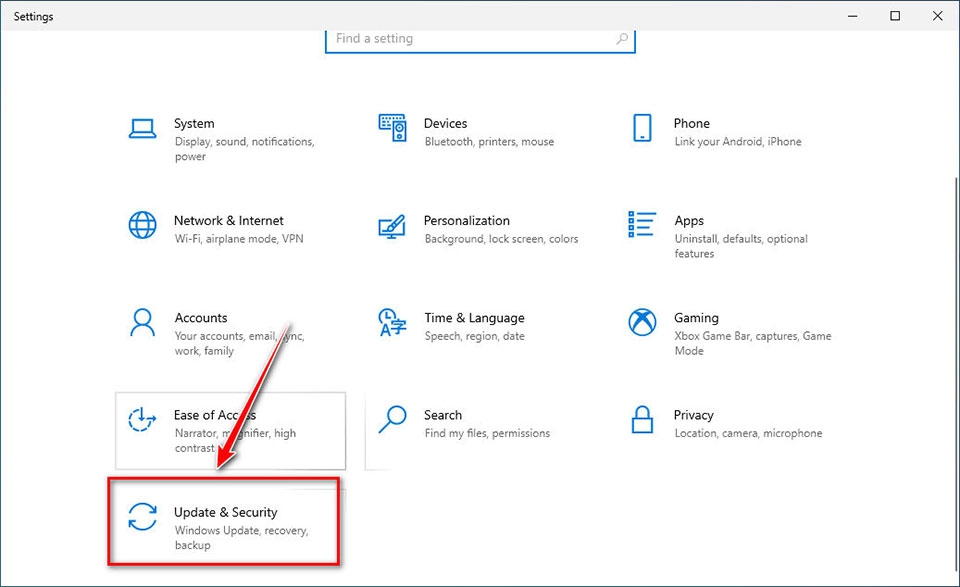Close the Settings window

pos(937,16)
